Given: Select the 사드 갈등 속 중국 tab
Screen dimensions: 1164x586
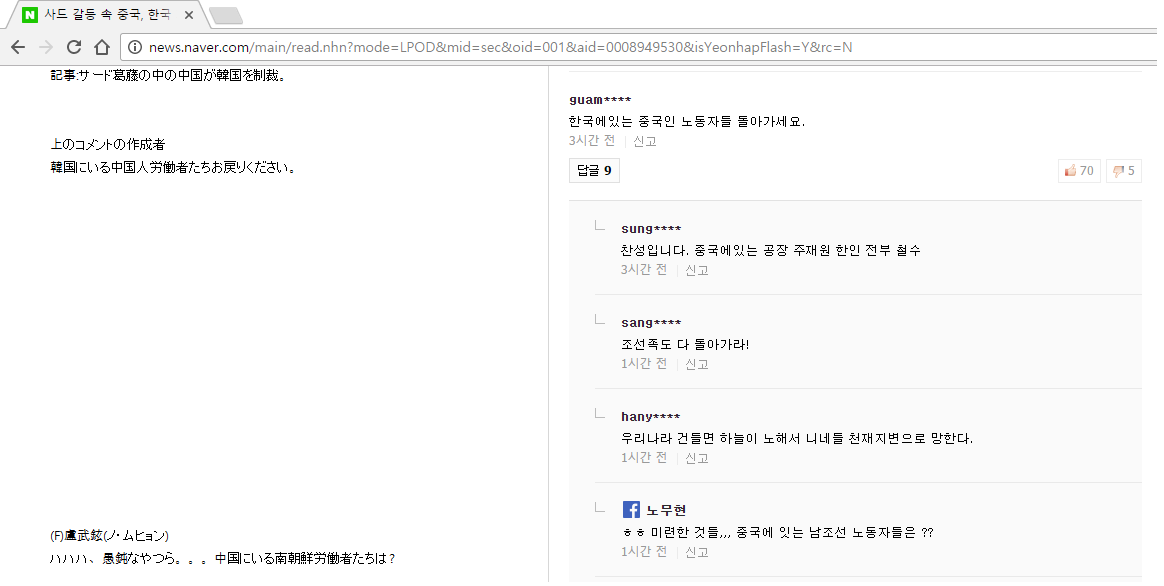Looking at the screenshot, I should (105, 15).
